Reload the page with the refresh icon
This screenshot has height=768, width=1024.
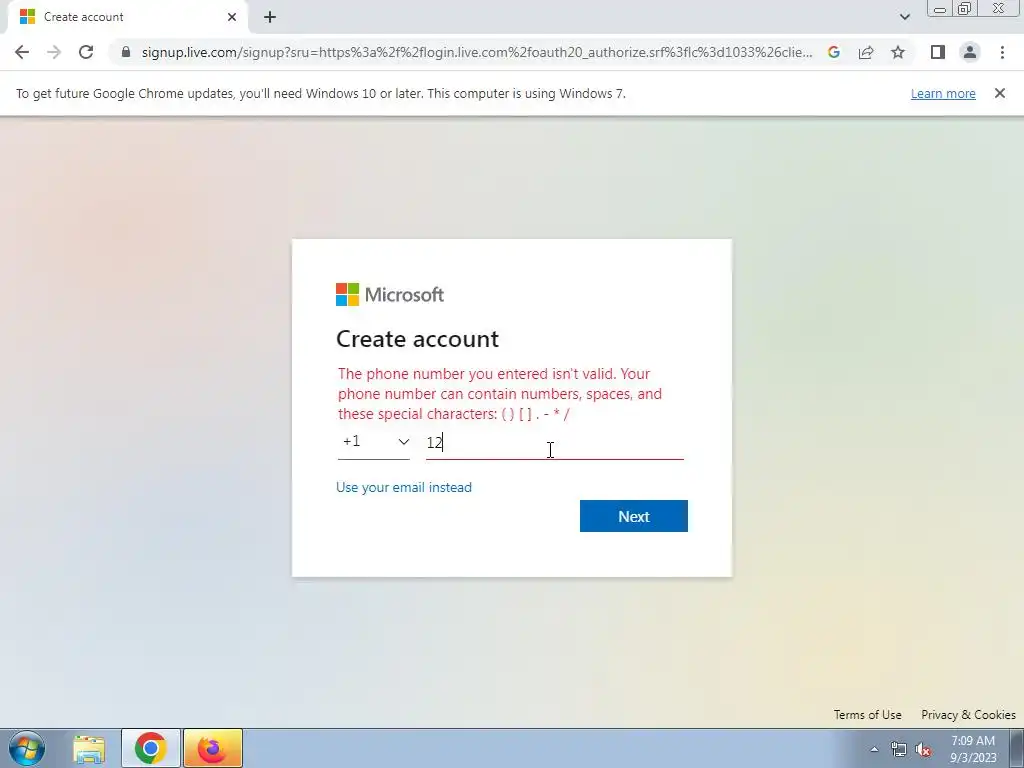tap(86, 52)
